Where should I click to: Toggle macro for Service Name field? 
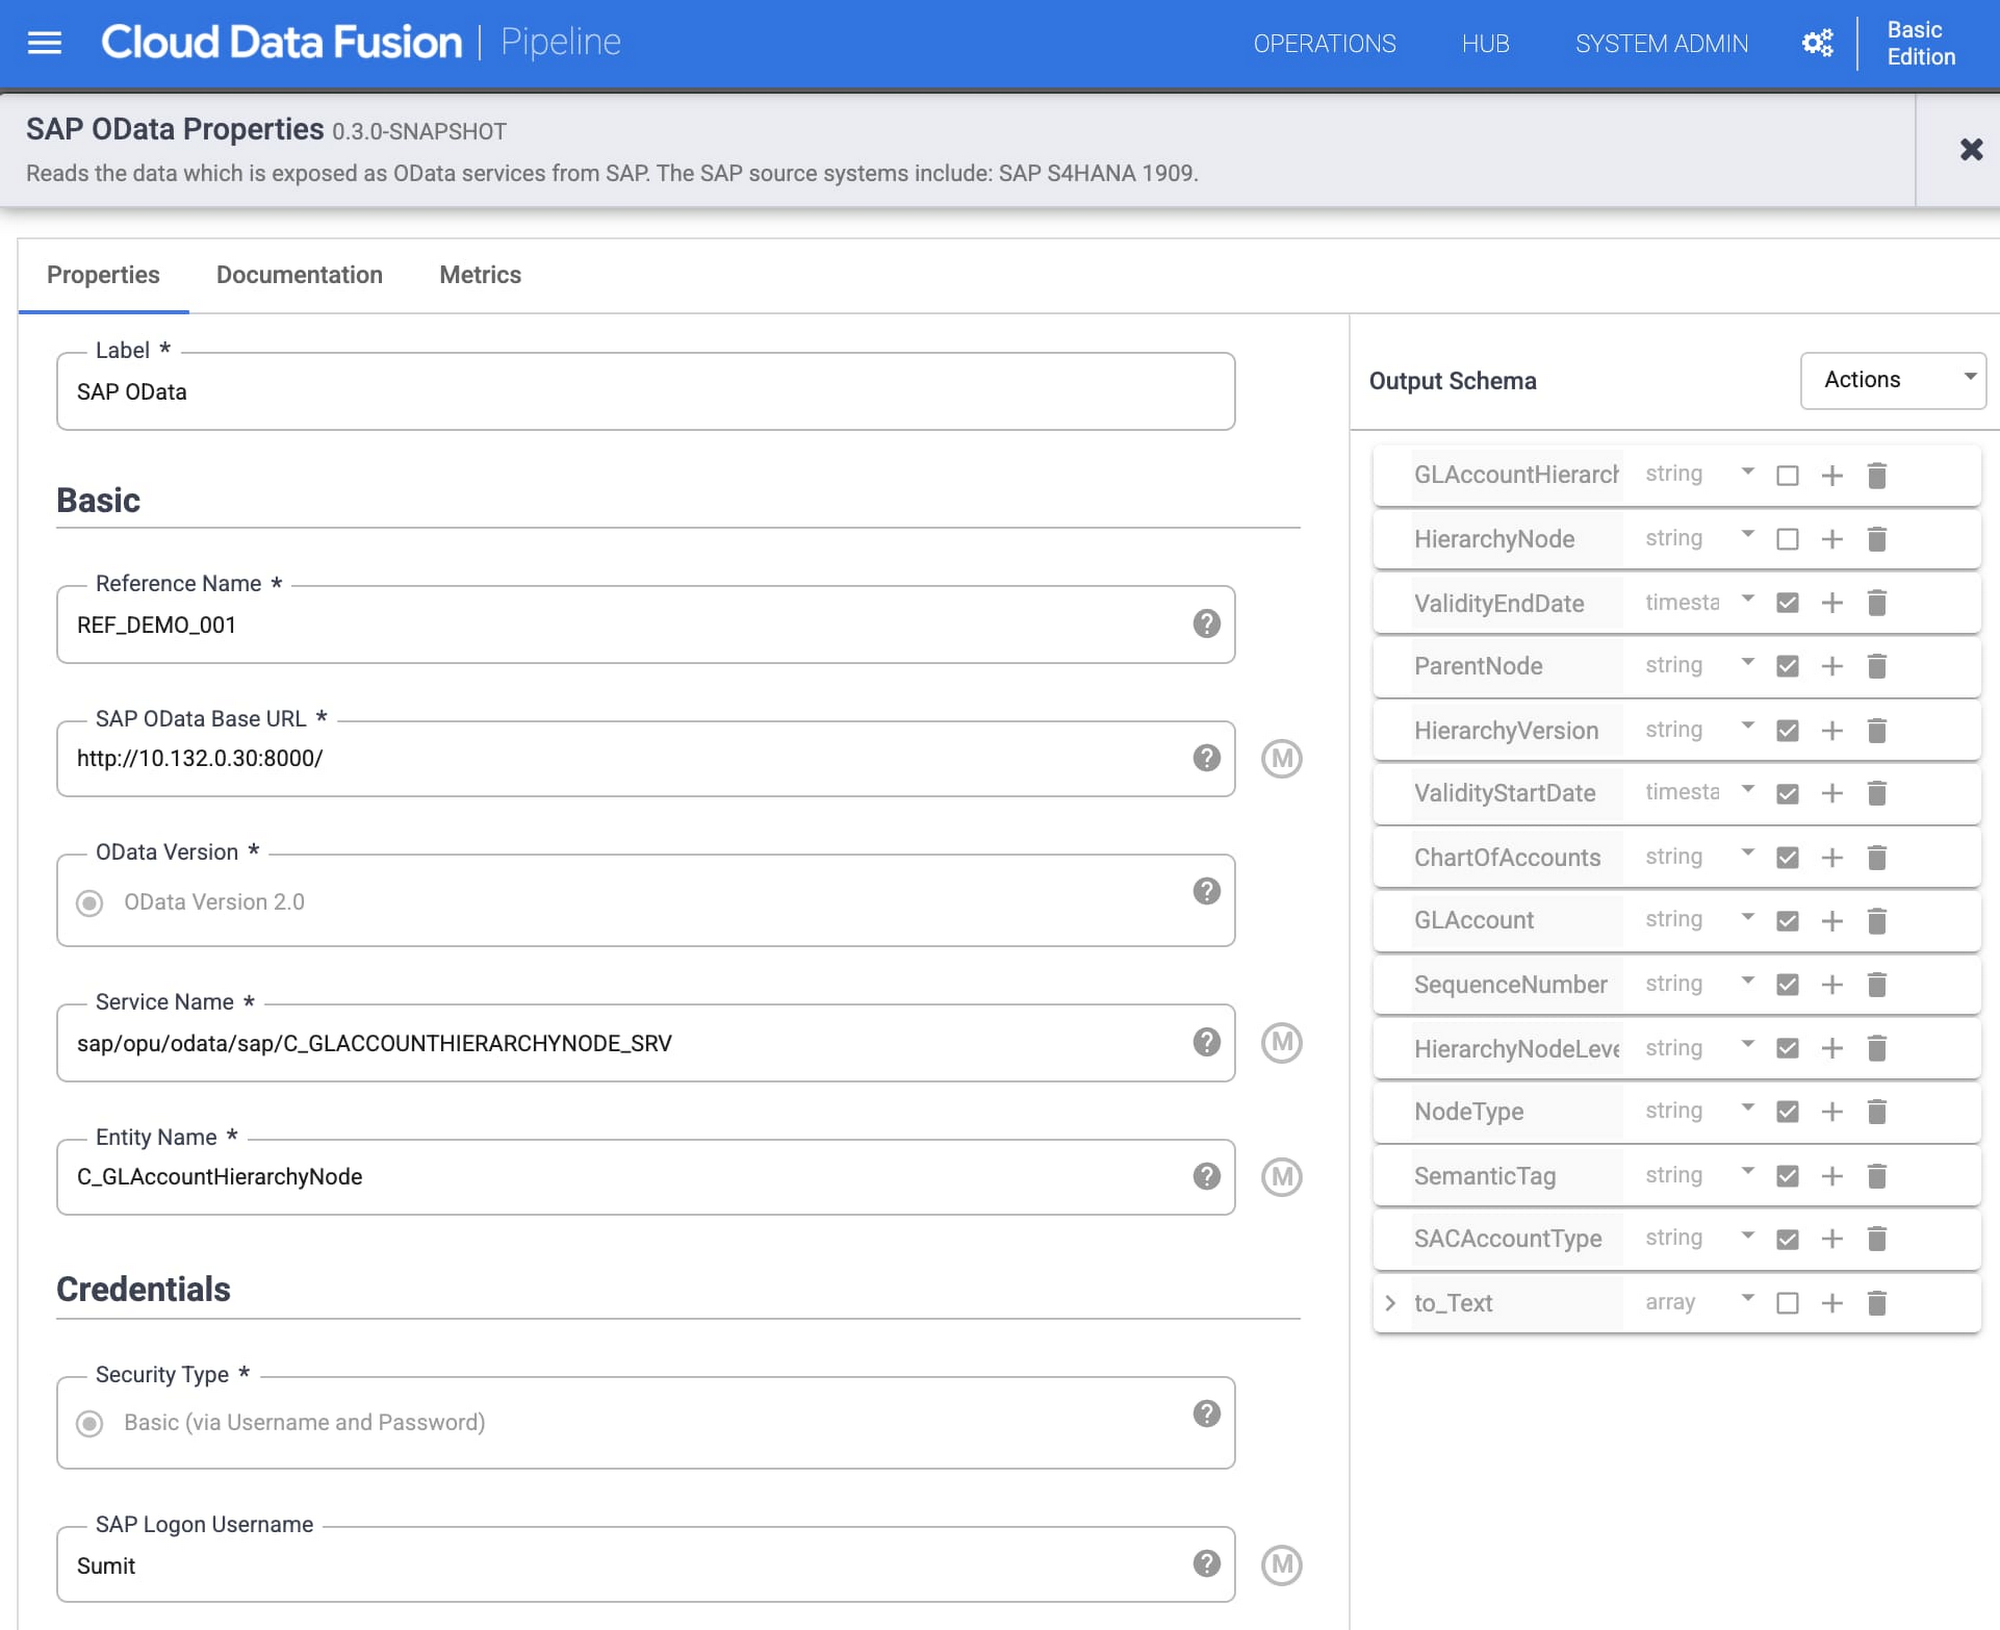pyautogui.click(x=1281, y=1043)
